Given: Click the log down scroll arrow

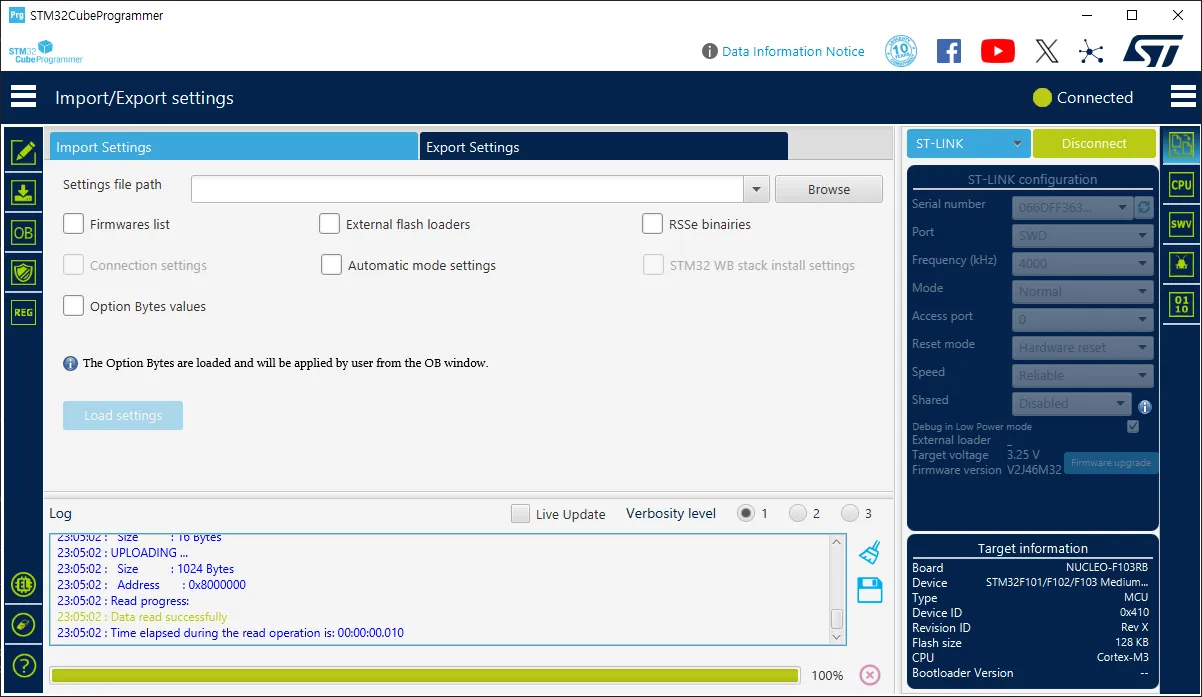Looking at the screenshot, I should (x=837, y=637).
